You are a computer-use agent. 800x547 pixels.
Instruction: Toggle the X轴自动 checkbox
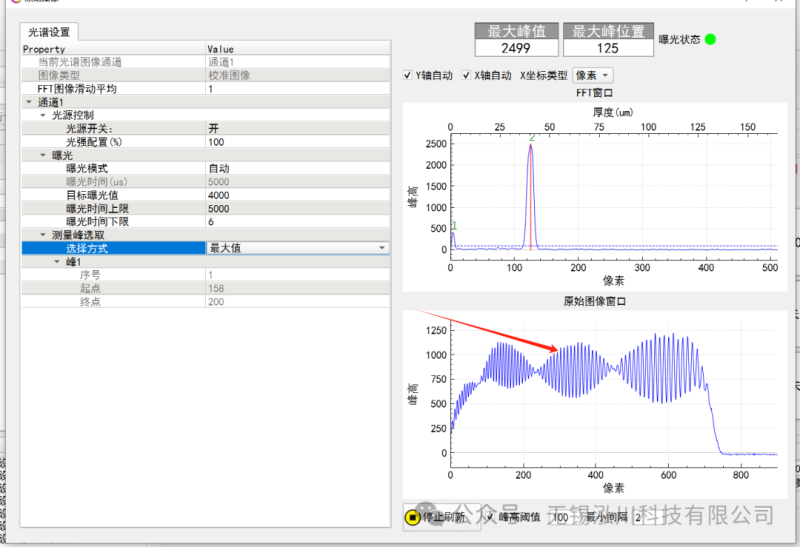click(x=466, y=75)
